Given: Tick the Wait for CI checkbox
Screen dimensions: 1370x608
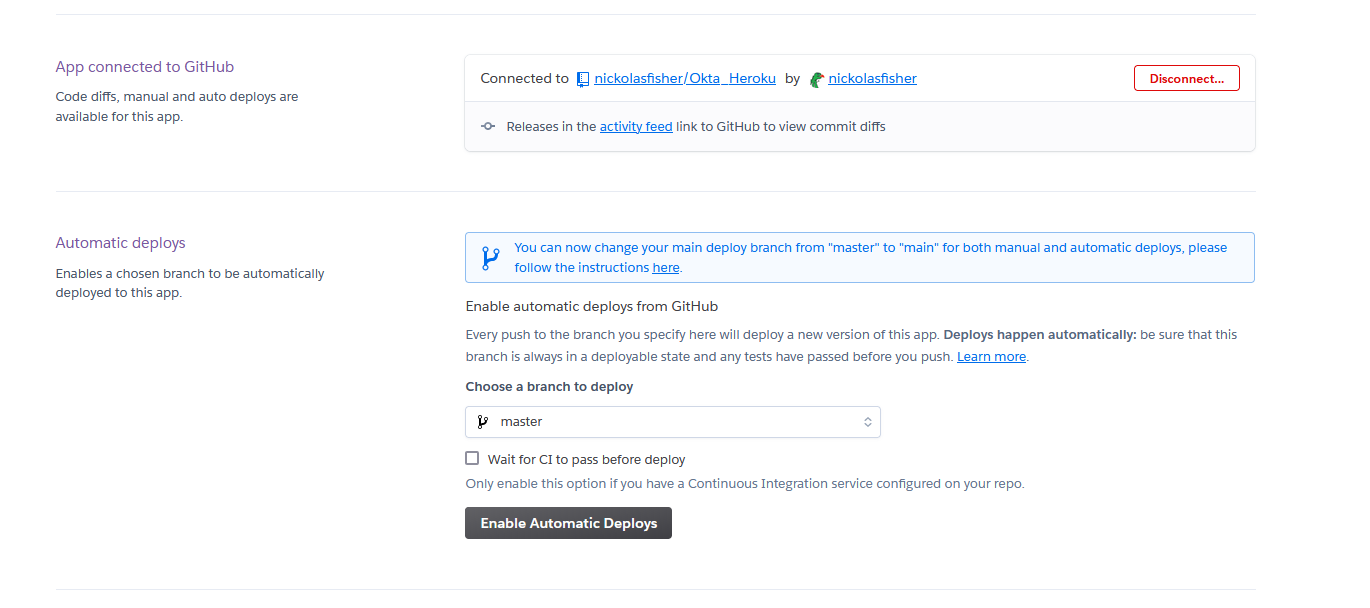Looking at the screenshot, I should tap(472, 459).
